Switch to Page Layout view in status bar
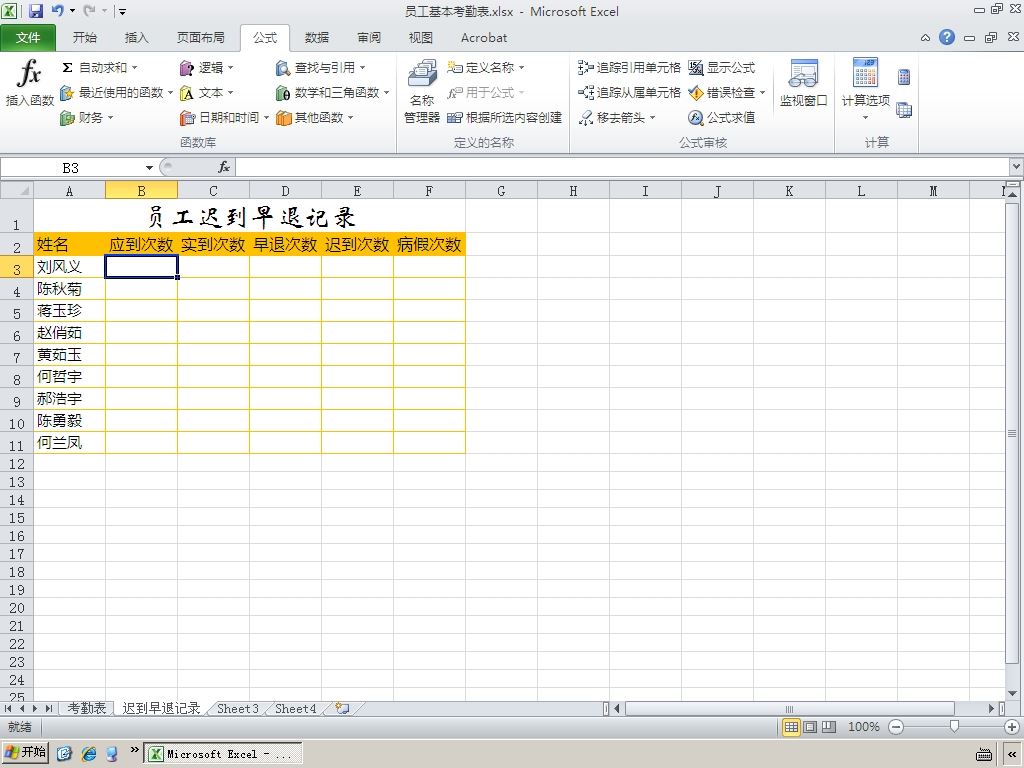 click(810, 727)
